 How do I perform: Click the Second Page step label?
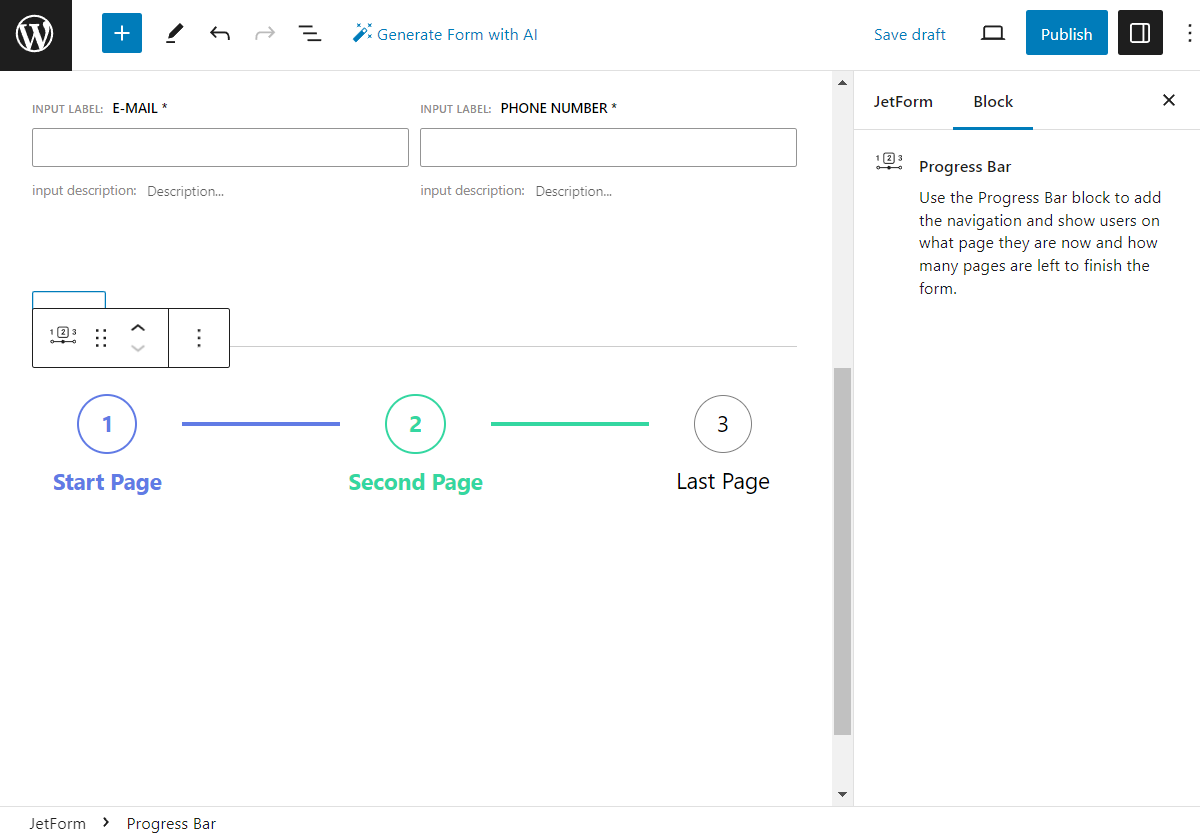tap(416, 482)
